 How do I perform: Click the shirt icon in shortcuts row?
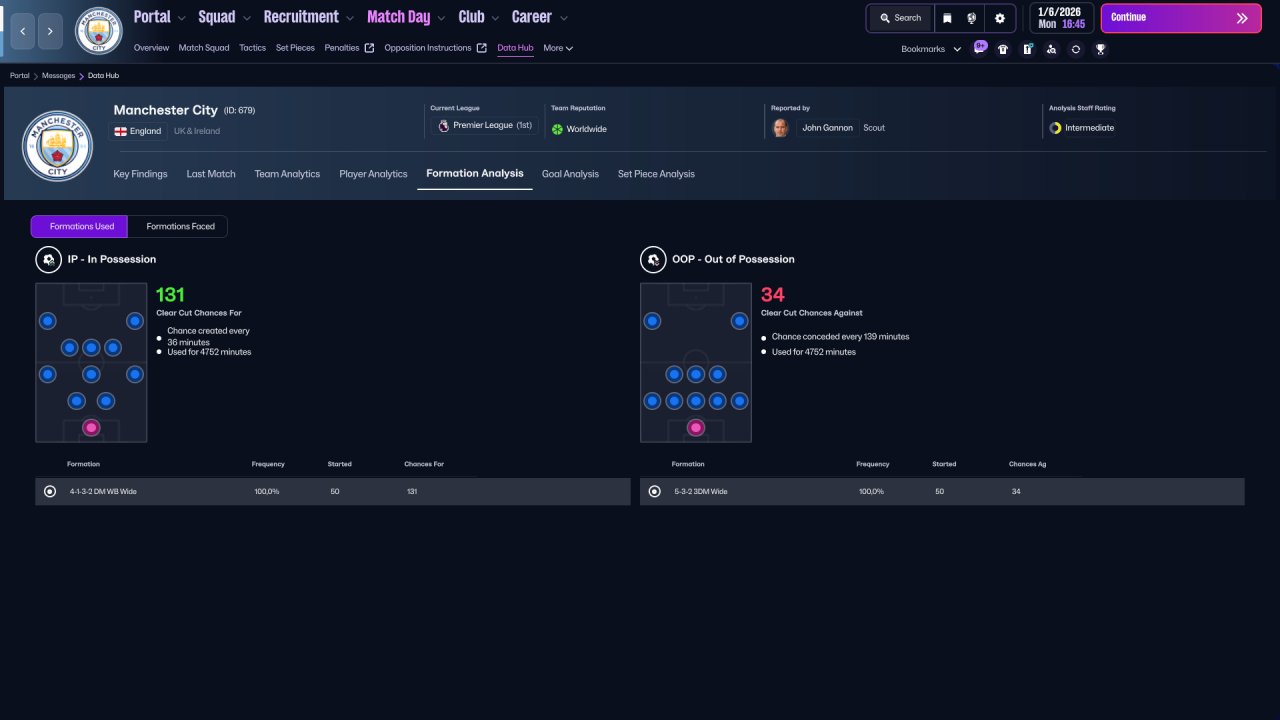[1003, 48]
